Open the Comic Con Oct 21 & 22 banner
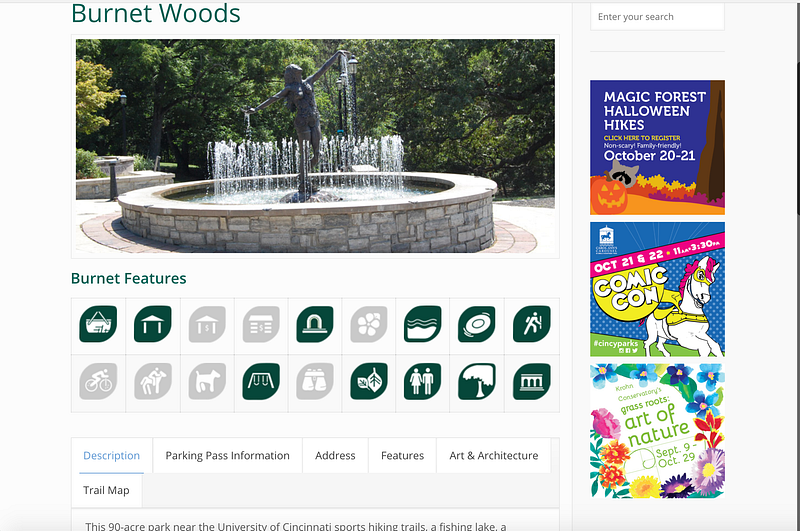This screenshot has height=531, width=800. [x=657, y=289]
